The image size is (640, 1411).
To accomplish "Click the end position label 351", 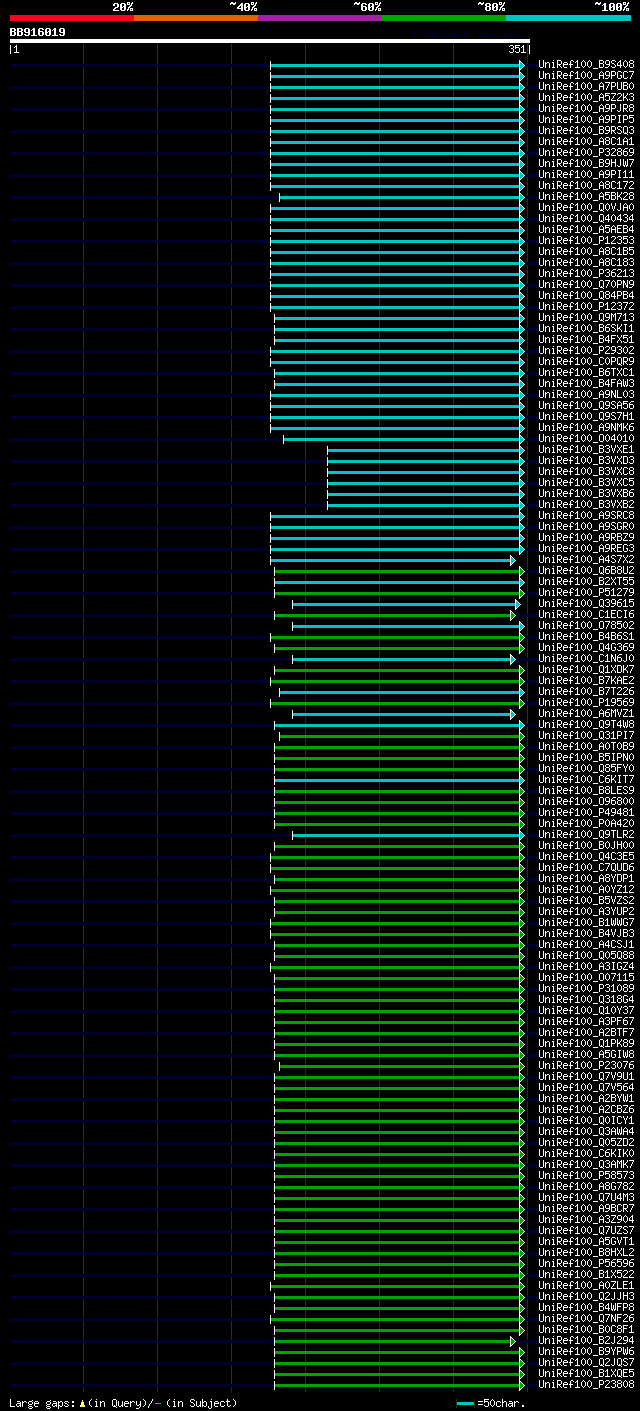I will (517, 49).
